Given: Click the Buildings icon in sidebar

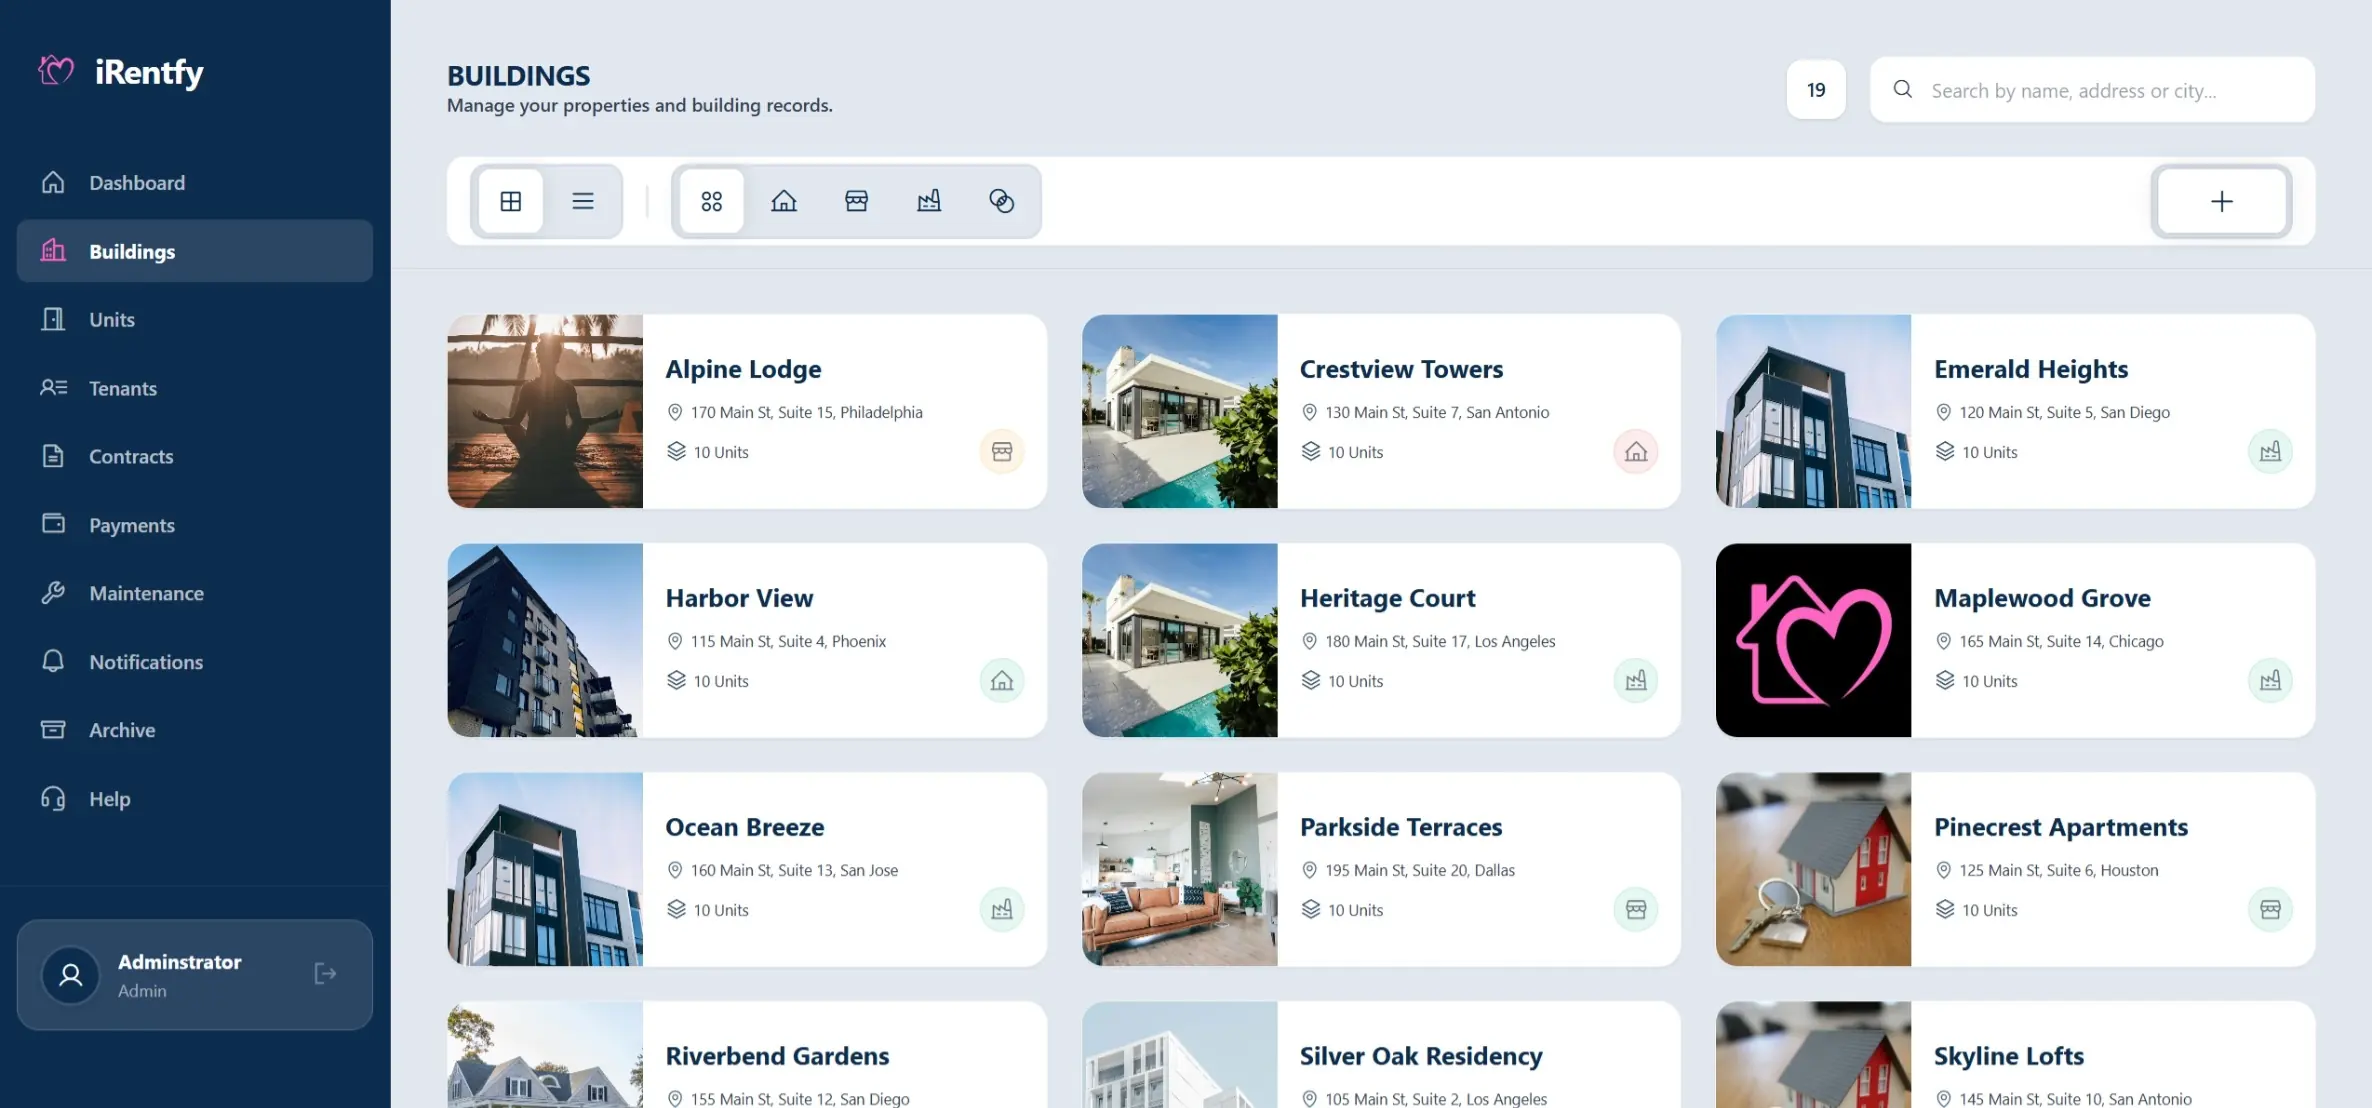Looking at the screenshot, I should coord(53,251).
